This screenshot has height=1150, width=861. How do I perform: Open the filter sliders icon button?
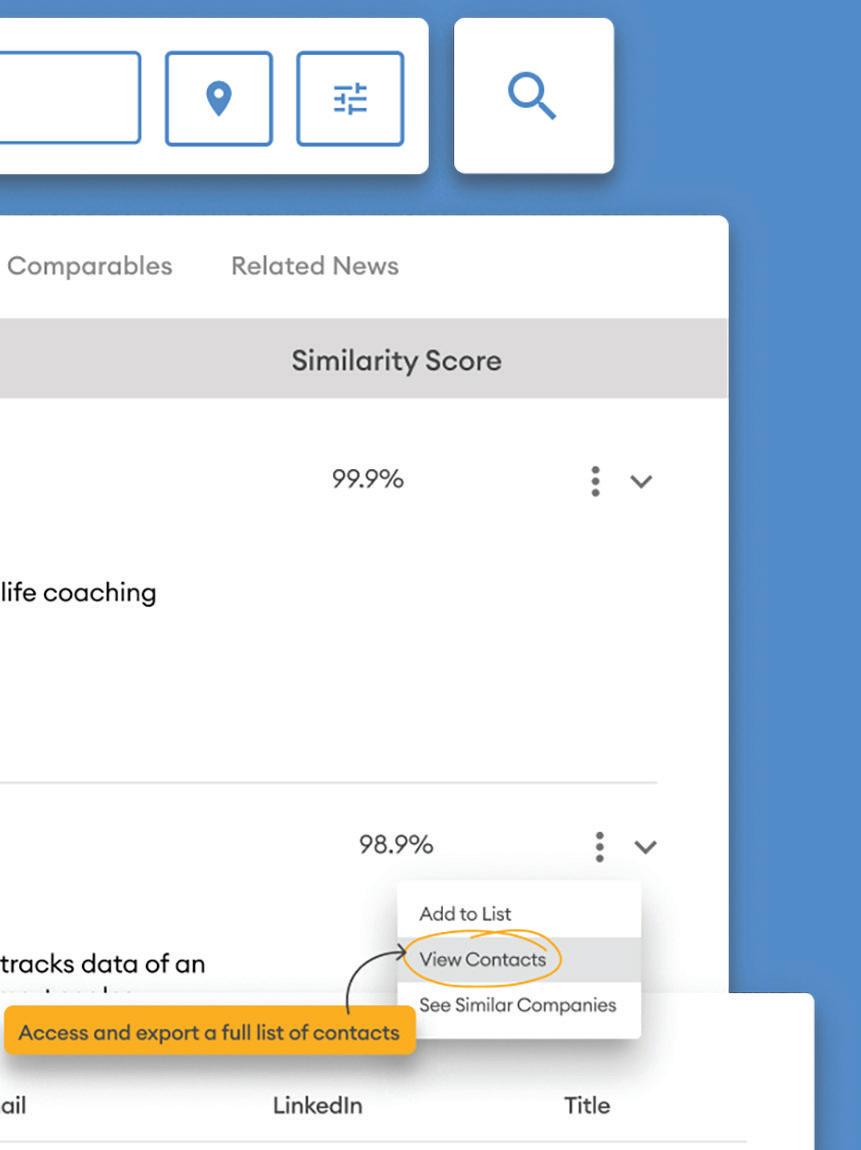350,98
